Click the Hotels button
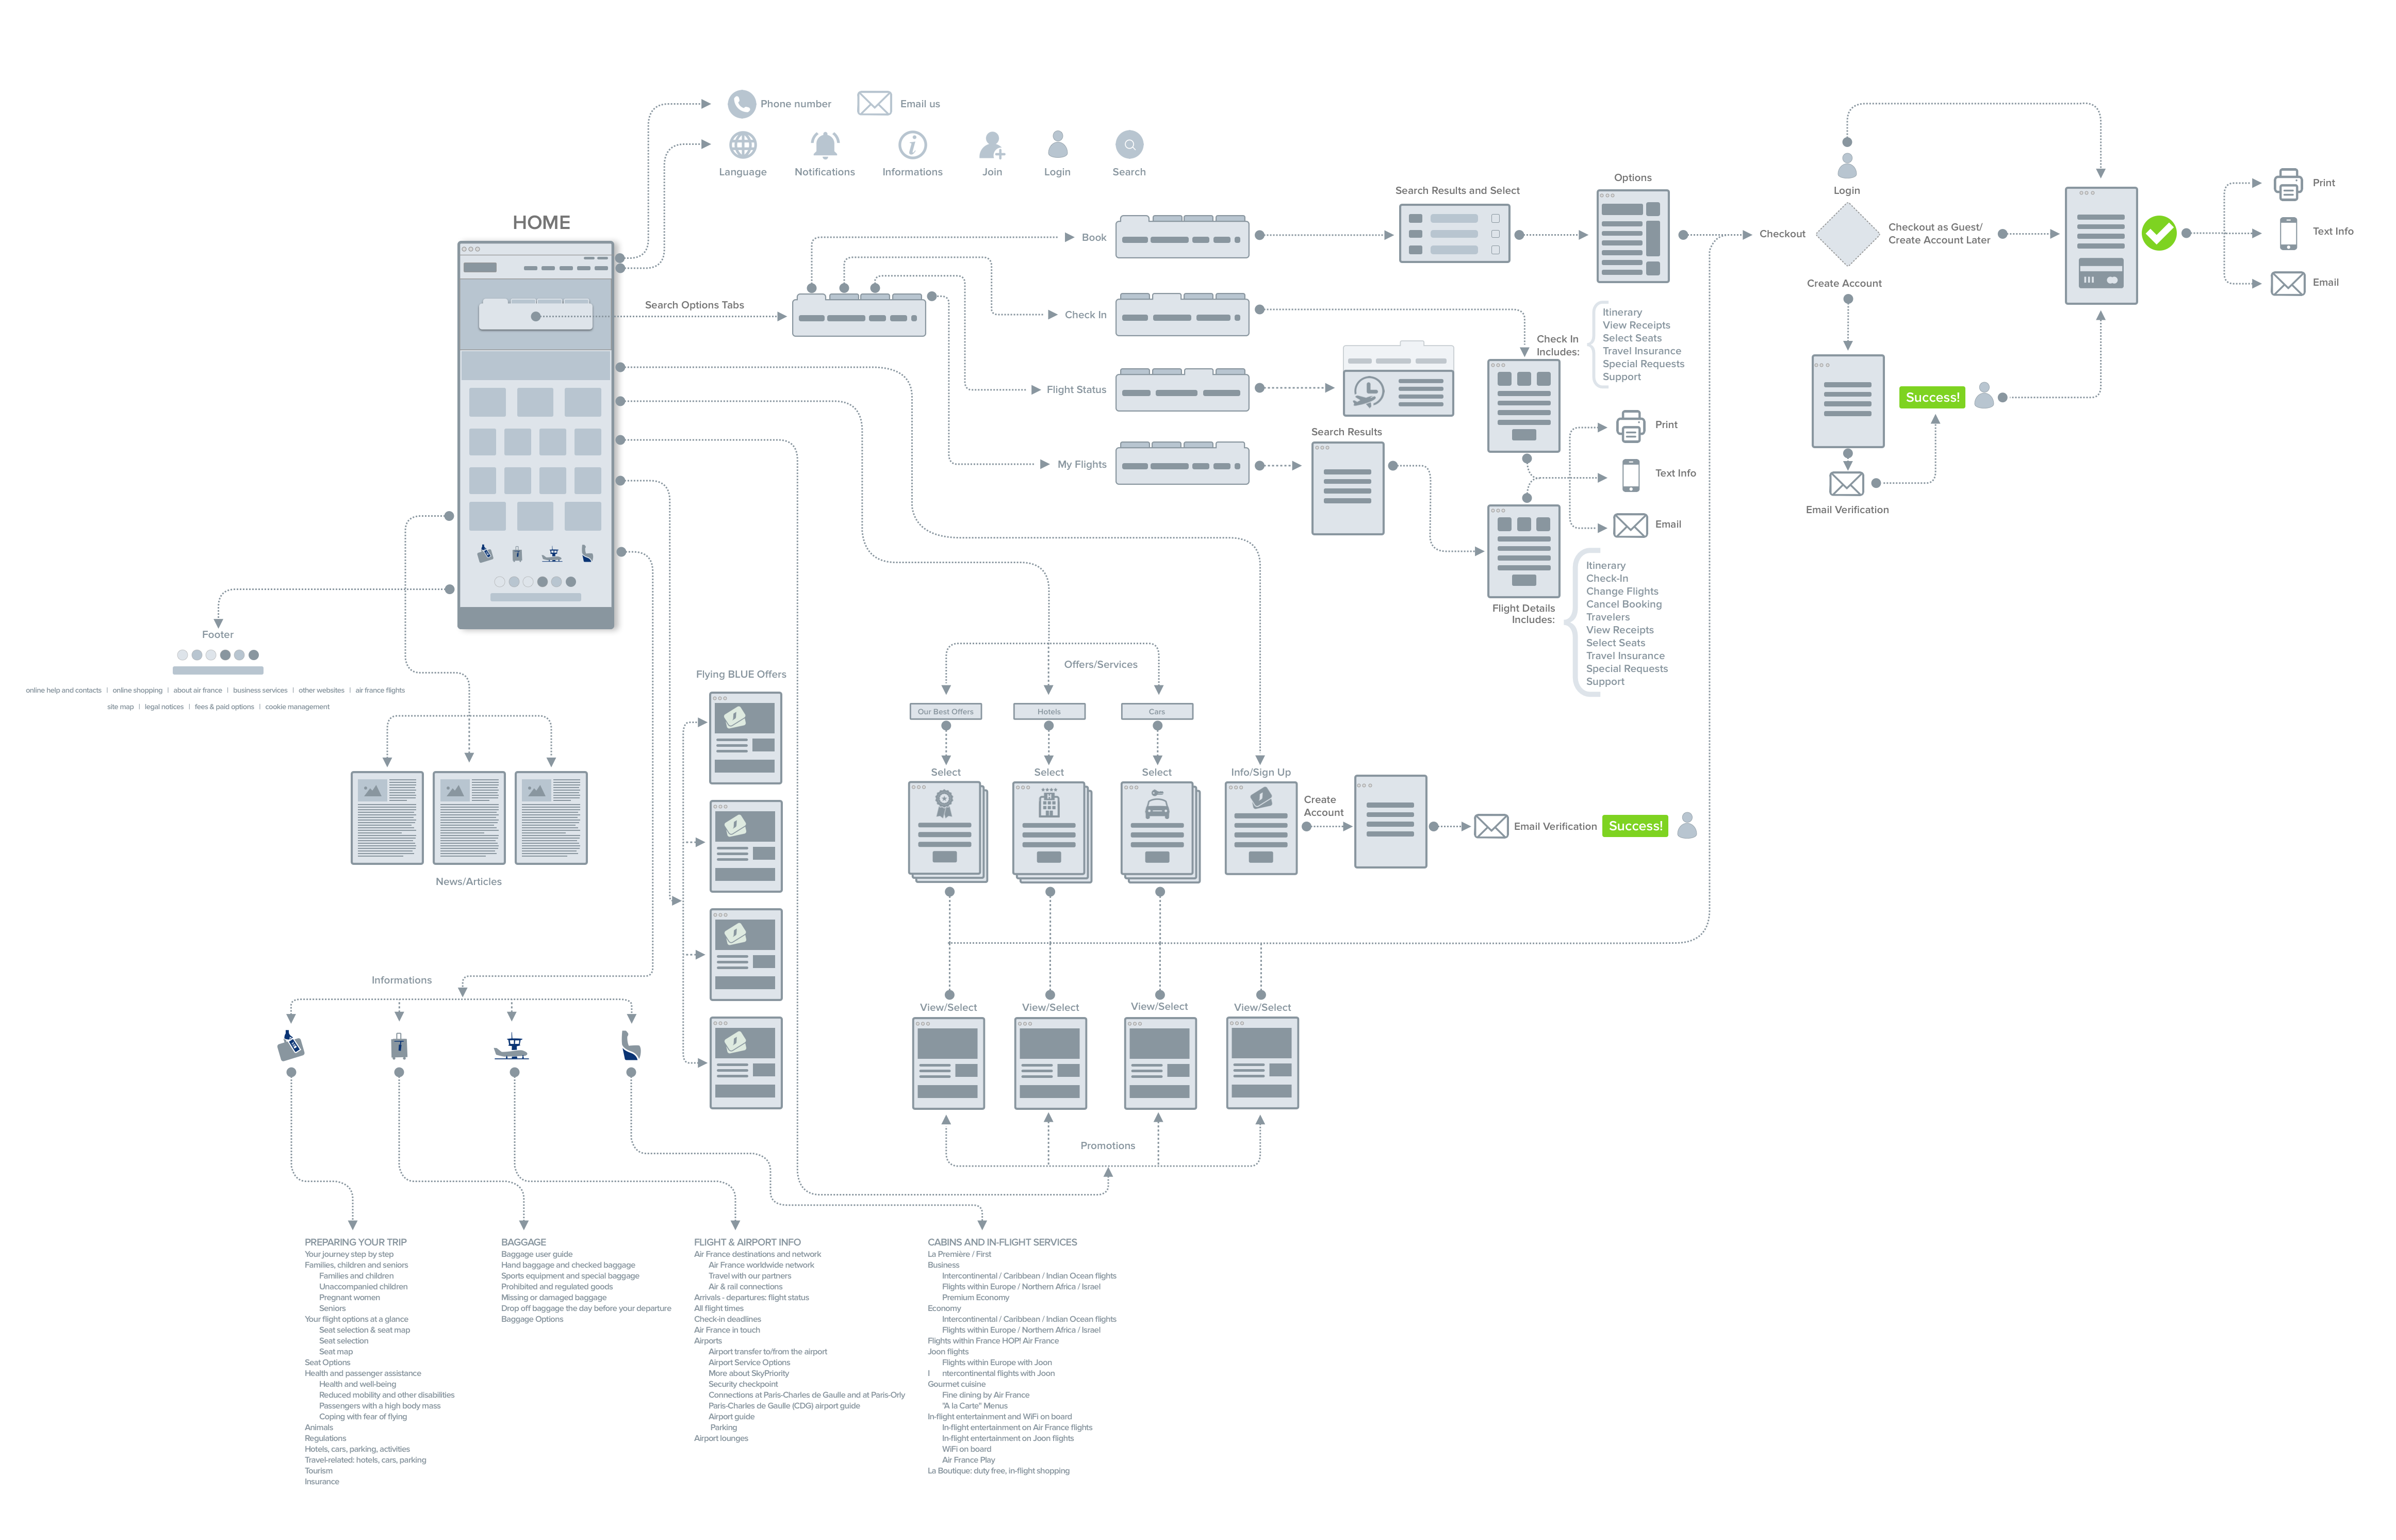 tap(1048, 712)
